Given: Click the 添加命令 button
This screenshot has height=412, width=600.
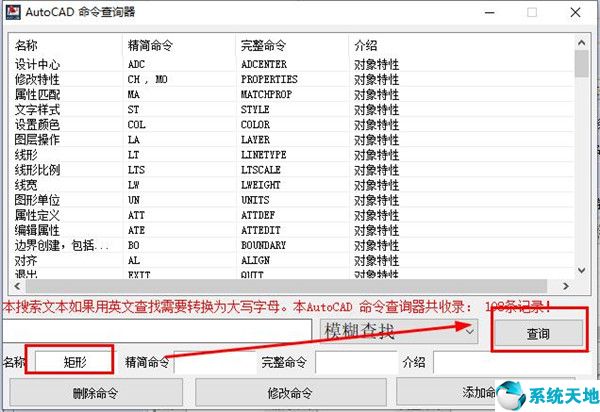Looking at the screenshot, I should pos(485,392).
